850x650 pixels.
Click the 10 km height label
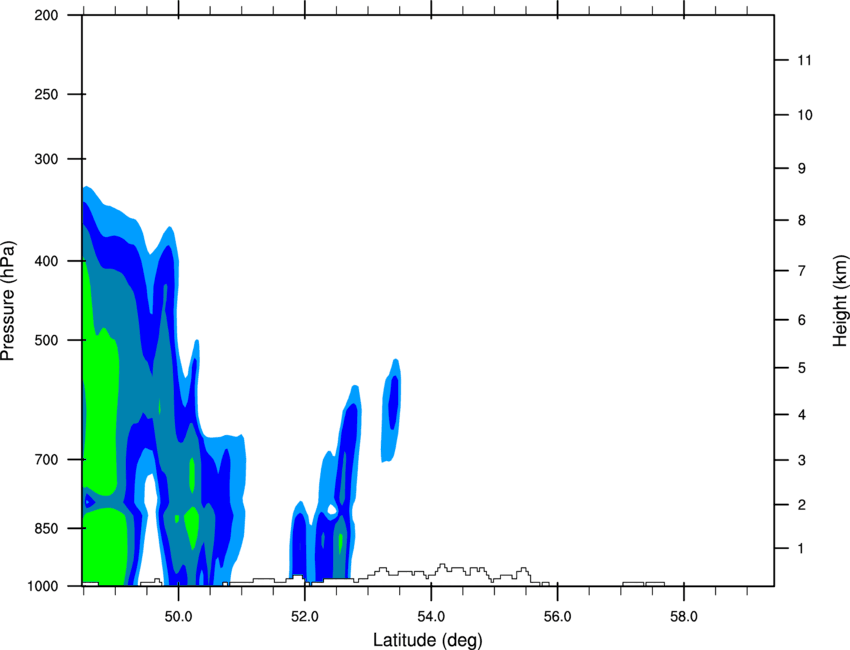tap(804, 115)
